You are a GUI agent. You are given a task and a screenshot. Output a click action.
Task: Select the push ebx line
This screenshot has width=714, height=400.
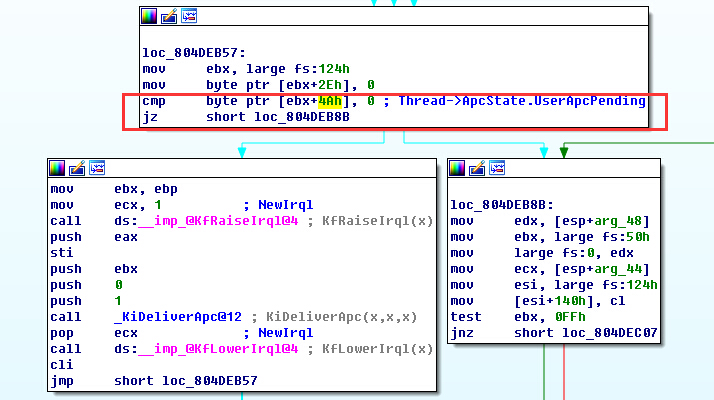(x=94, y=269)
